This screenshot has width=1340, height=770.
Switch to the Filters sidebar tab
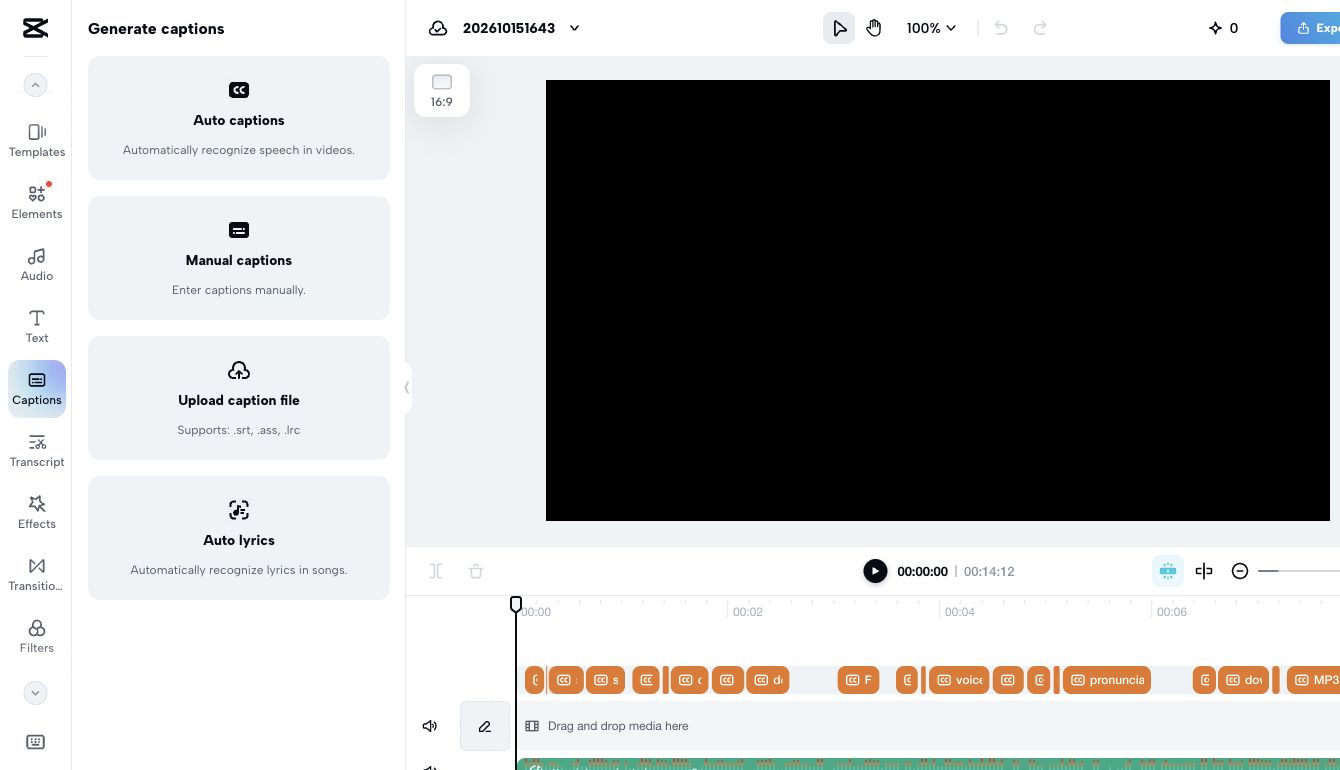point(37,636)
